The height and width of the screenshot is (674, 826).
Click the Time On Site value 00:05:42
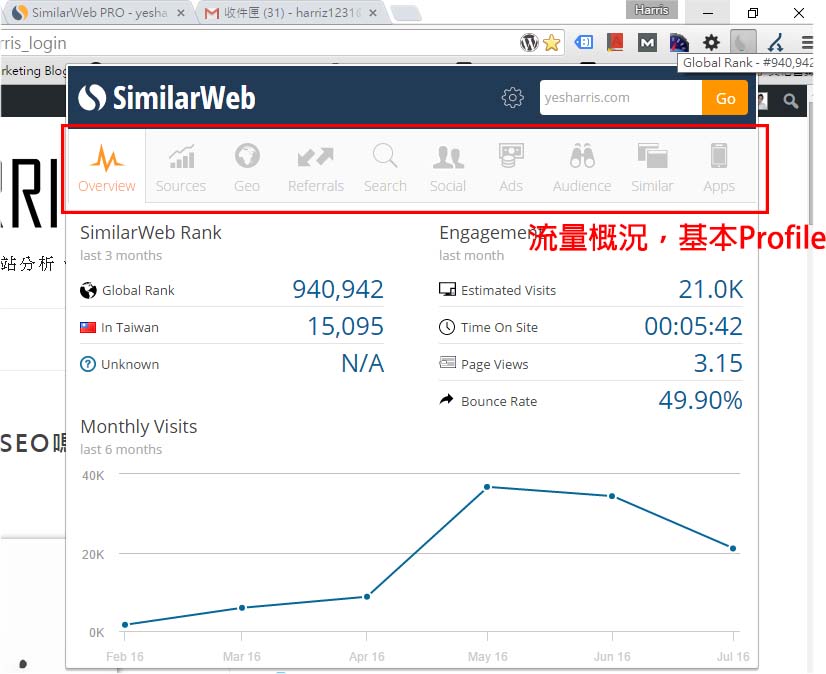693,326
